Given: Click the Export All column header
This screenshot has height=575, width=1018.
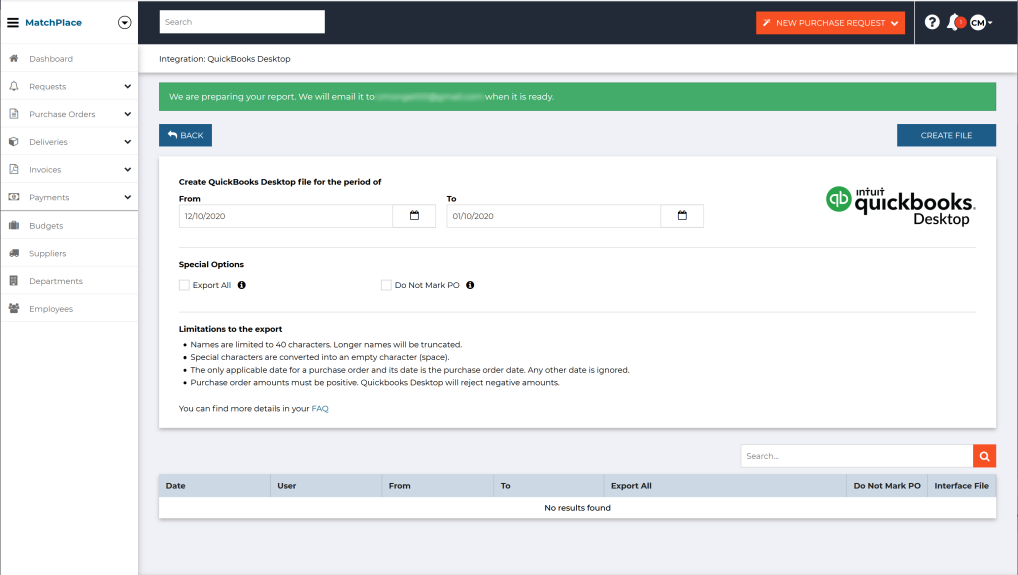Looking at the screenshot, I should coord(725,485).
